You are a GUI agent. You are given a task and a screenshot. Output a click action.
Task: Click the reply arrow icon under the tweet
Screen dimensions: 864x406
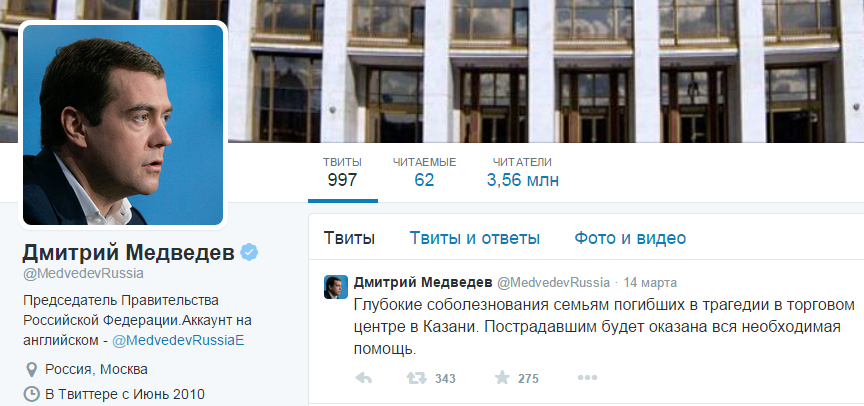pyautogui.click(x=363, y=378)
